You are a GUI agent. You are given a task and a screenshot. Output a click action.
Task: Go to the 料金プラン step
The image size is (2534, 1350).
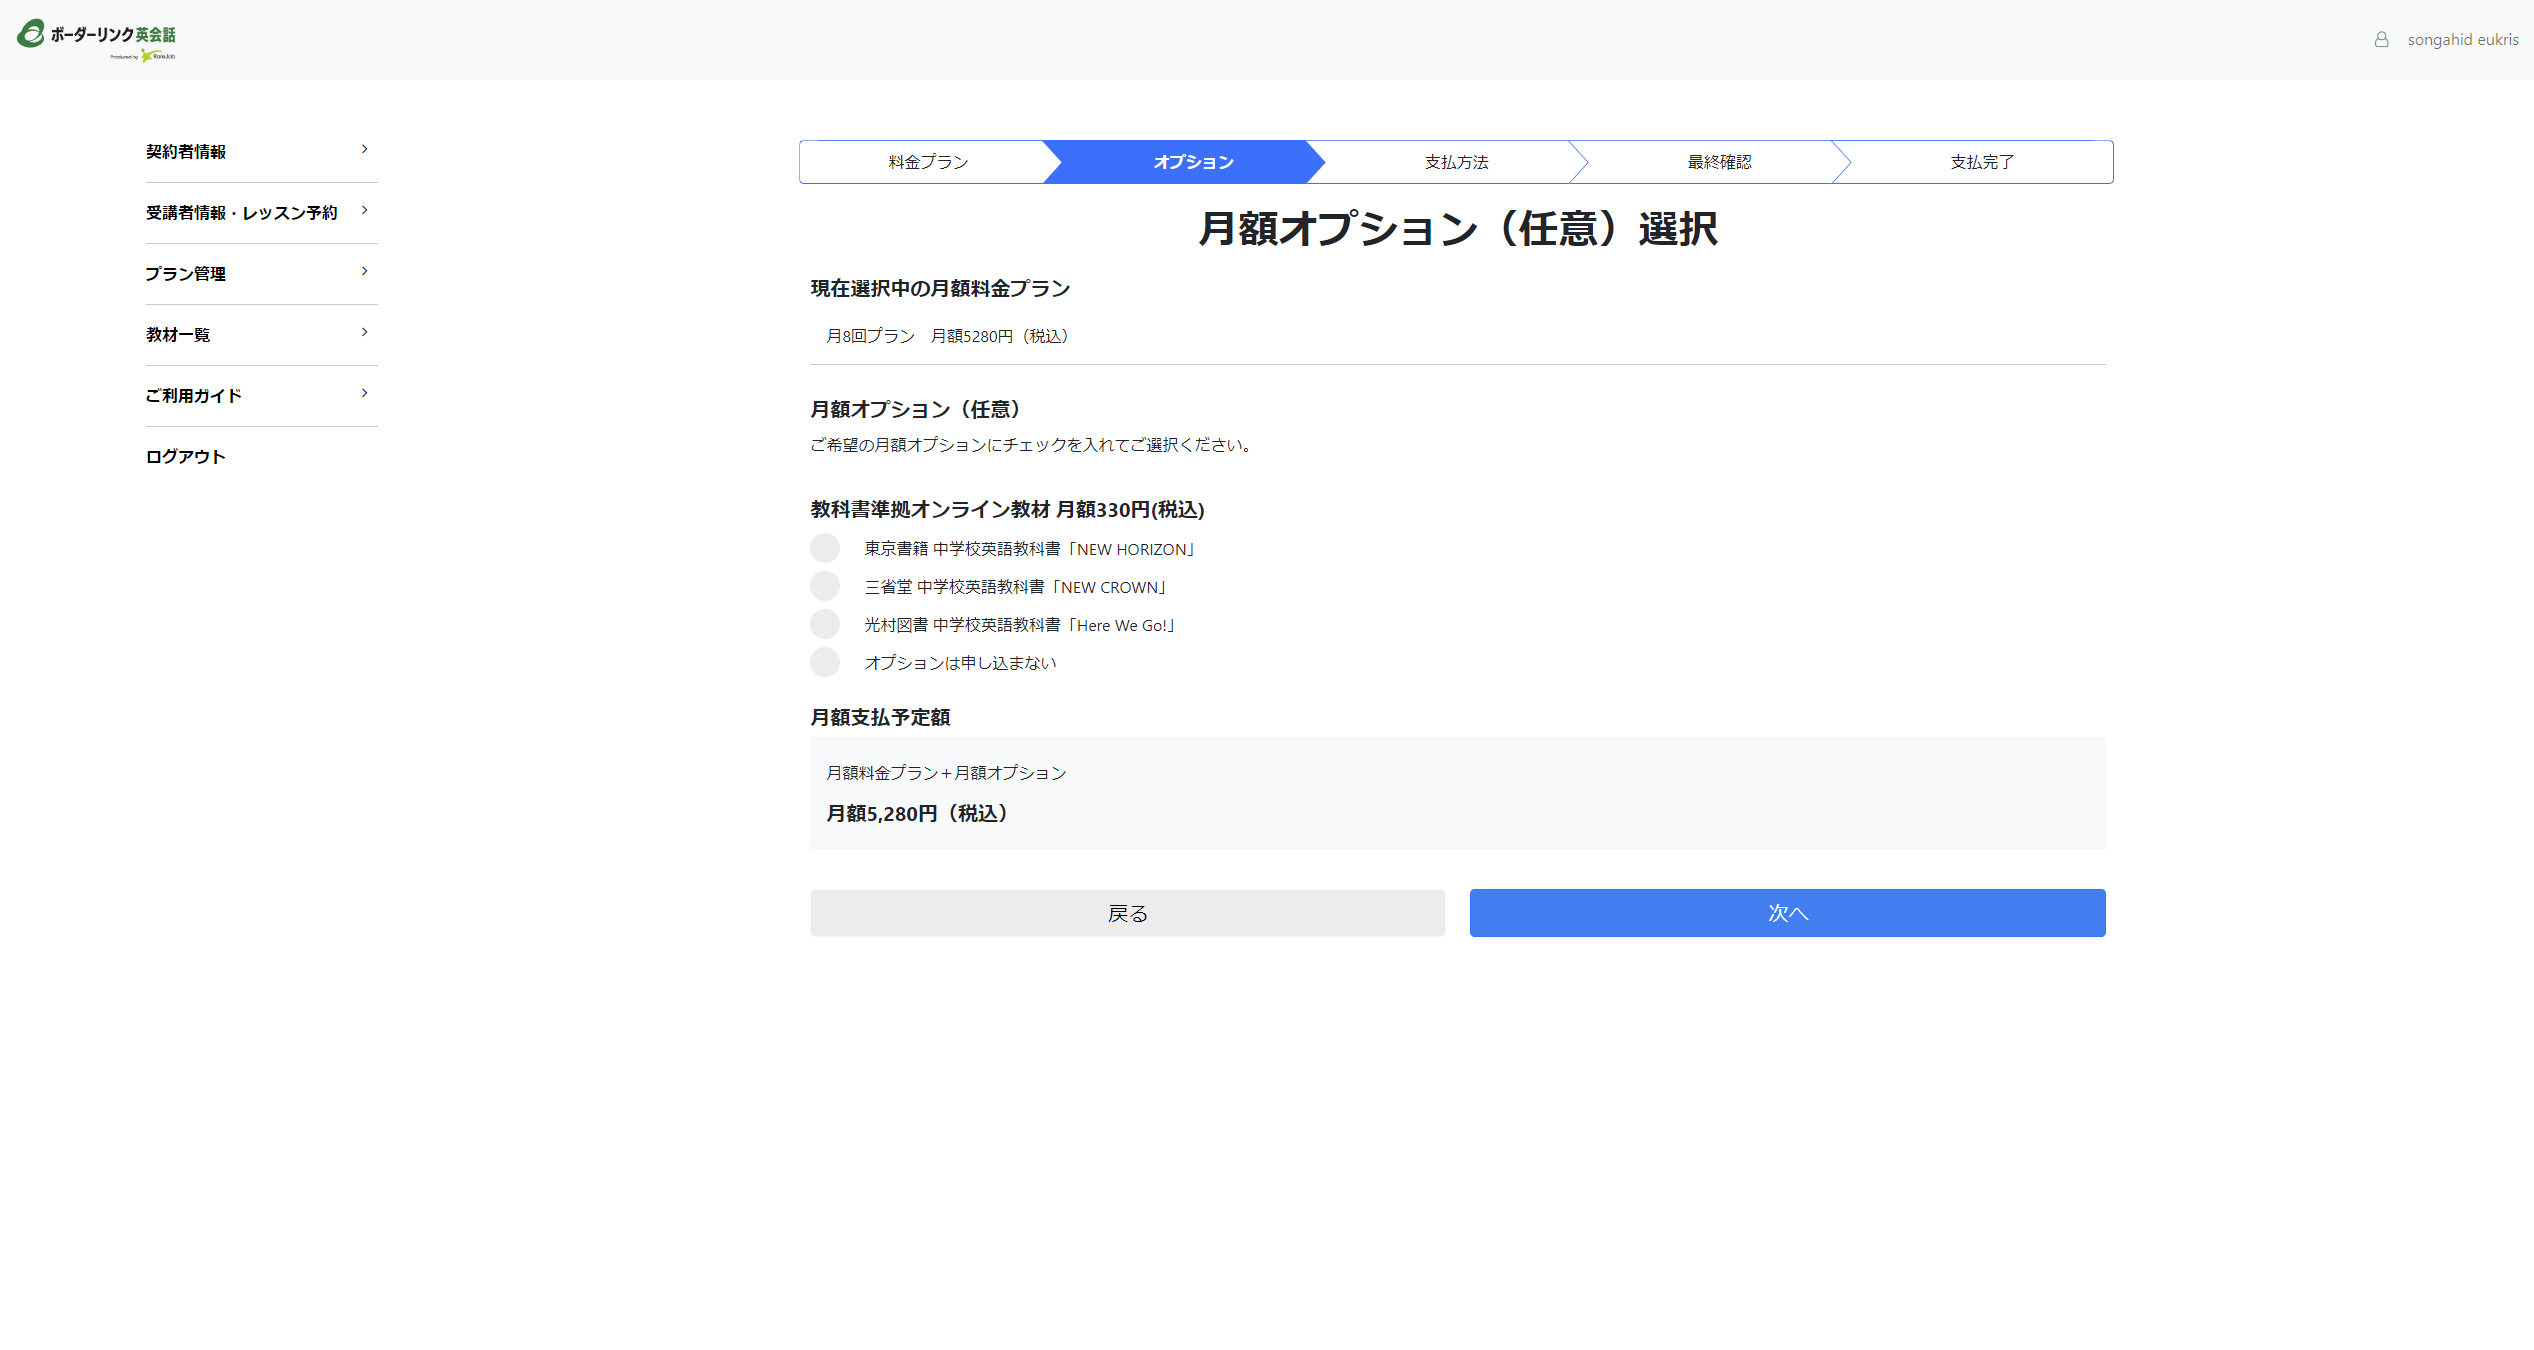(x=927, y=162)
